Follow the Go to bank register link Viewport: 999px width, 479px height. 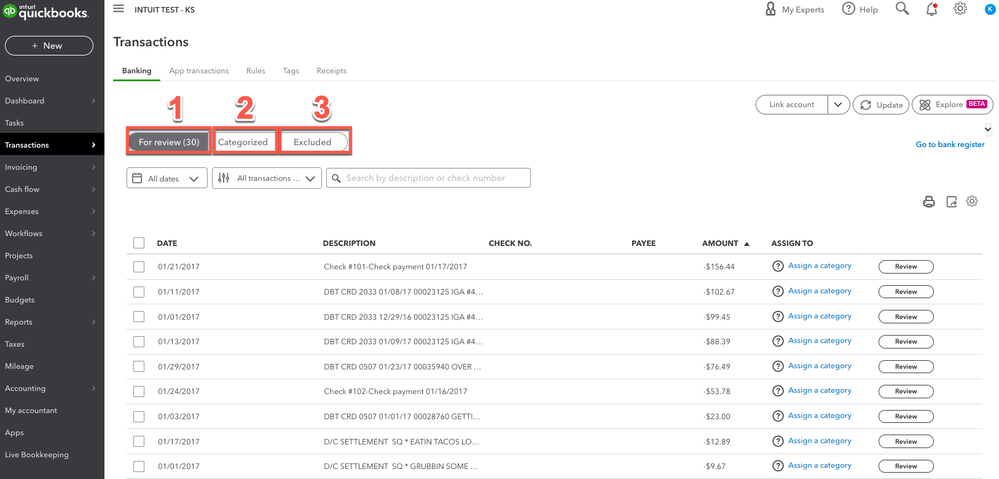(950, 145)
